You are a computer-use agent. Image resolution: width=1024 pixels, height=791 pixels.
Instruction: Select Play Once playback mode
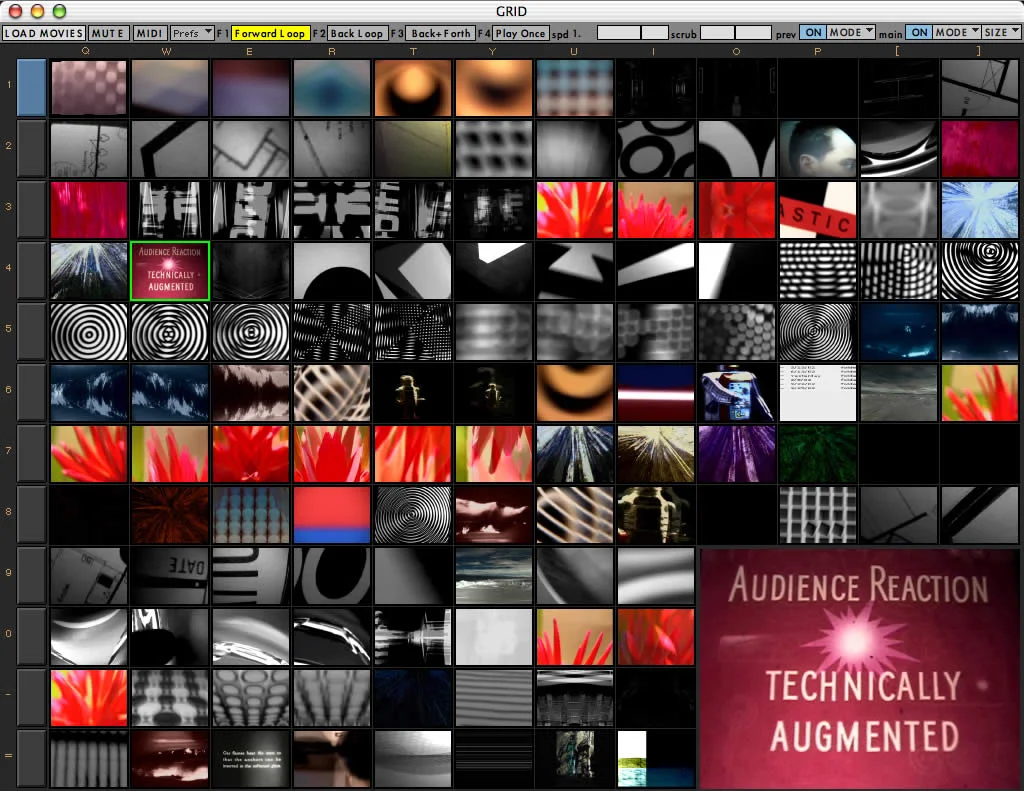coord(520,33)
